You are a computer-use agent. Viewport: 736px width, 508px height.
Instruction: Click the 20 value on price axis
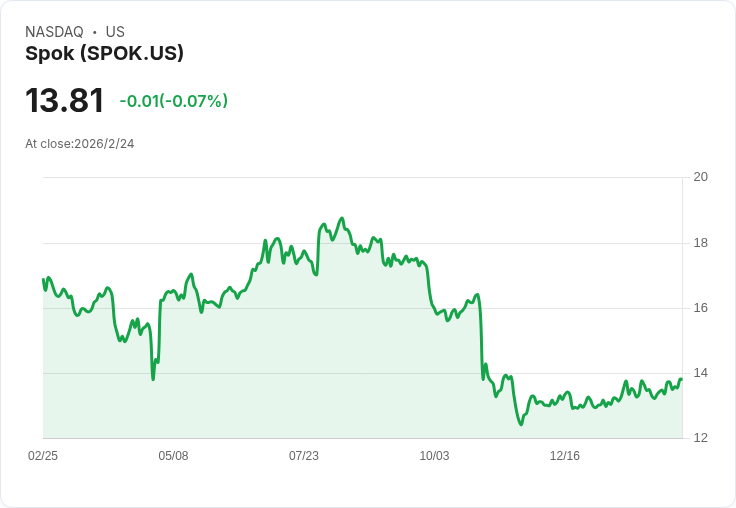pyautogui.click(x=701, y=177)
